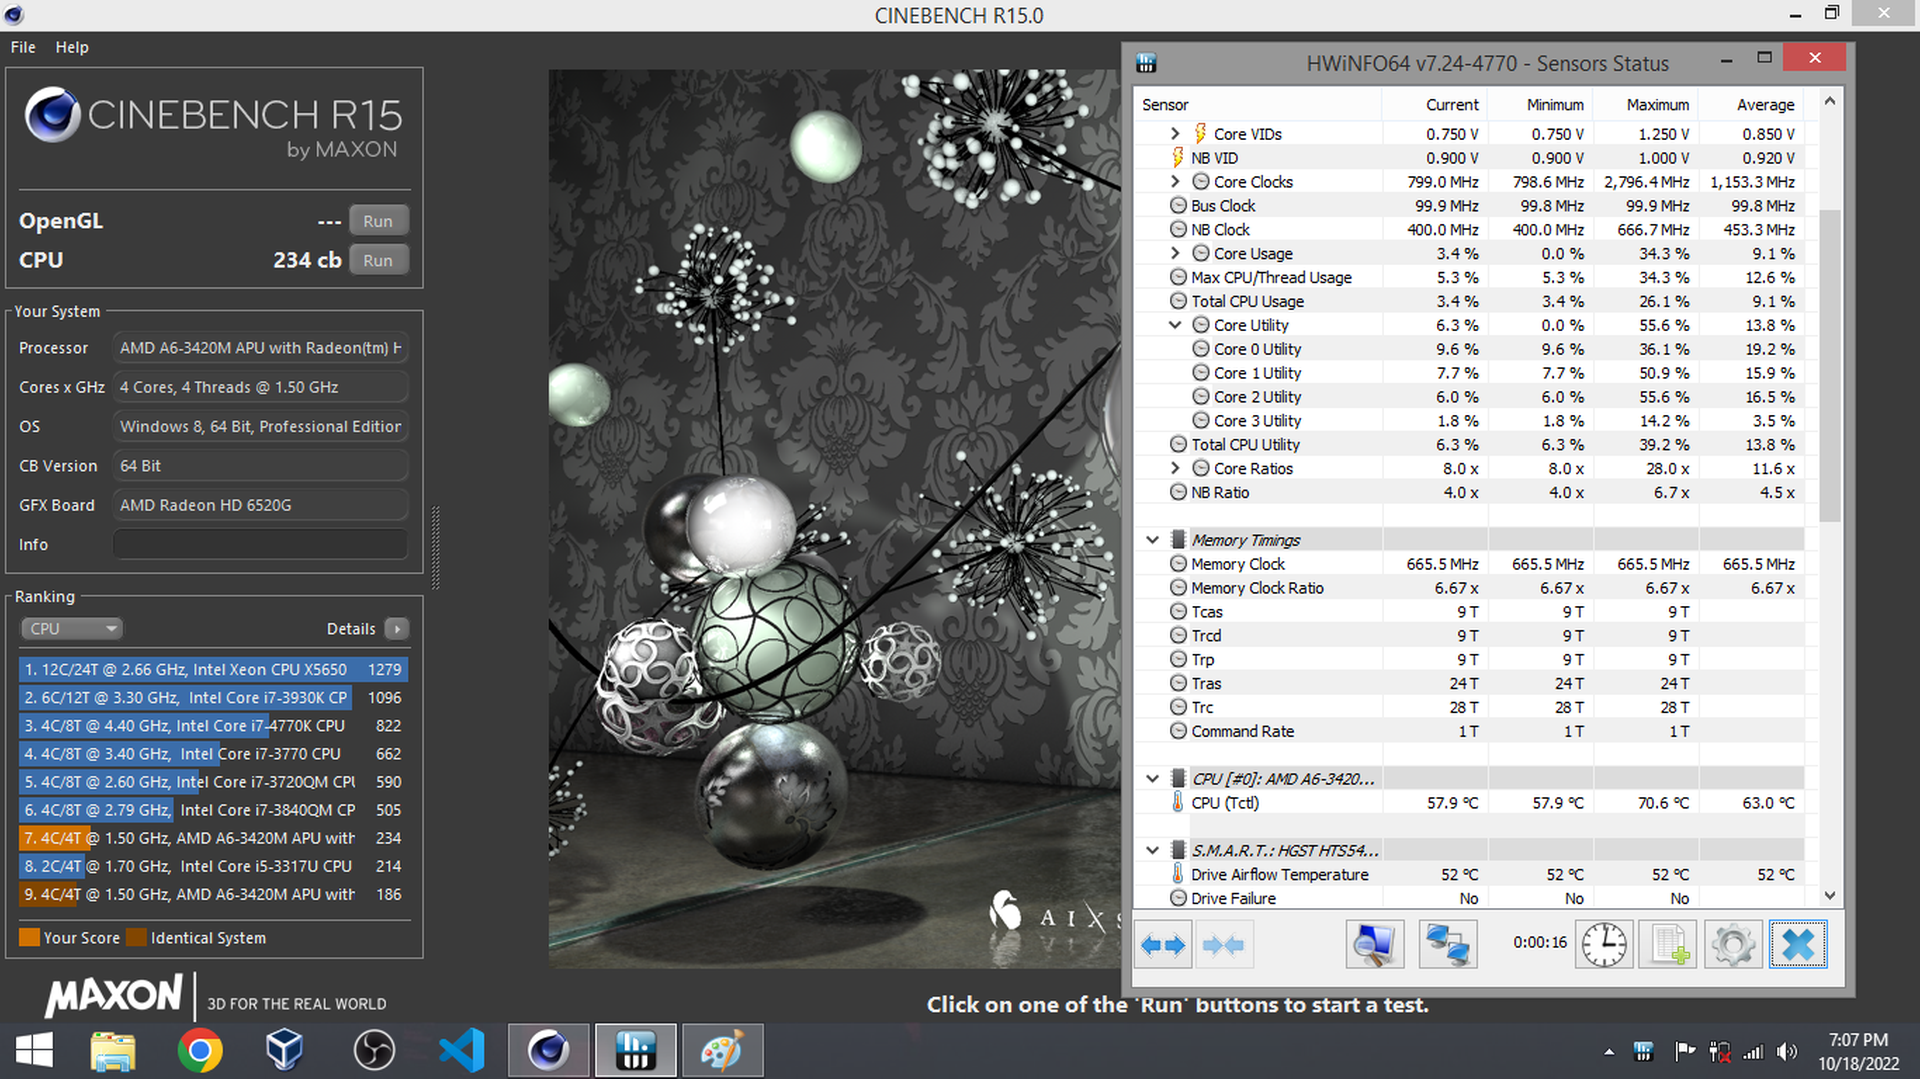Start logging with sheet-plus icon

[x=1668, y=944]
